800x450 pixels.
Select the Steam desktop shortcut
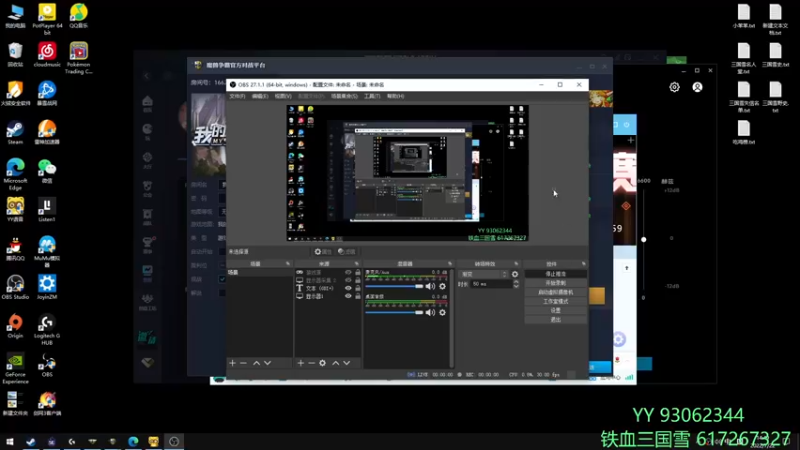(15, 133)
